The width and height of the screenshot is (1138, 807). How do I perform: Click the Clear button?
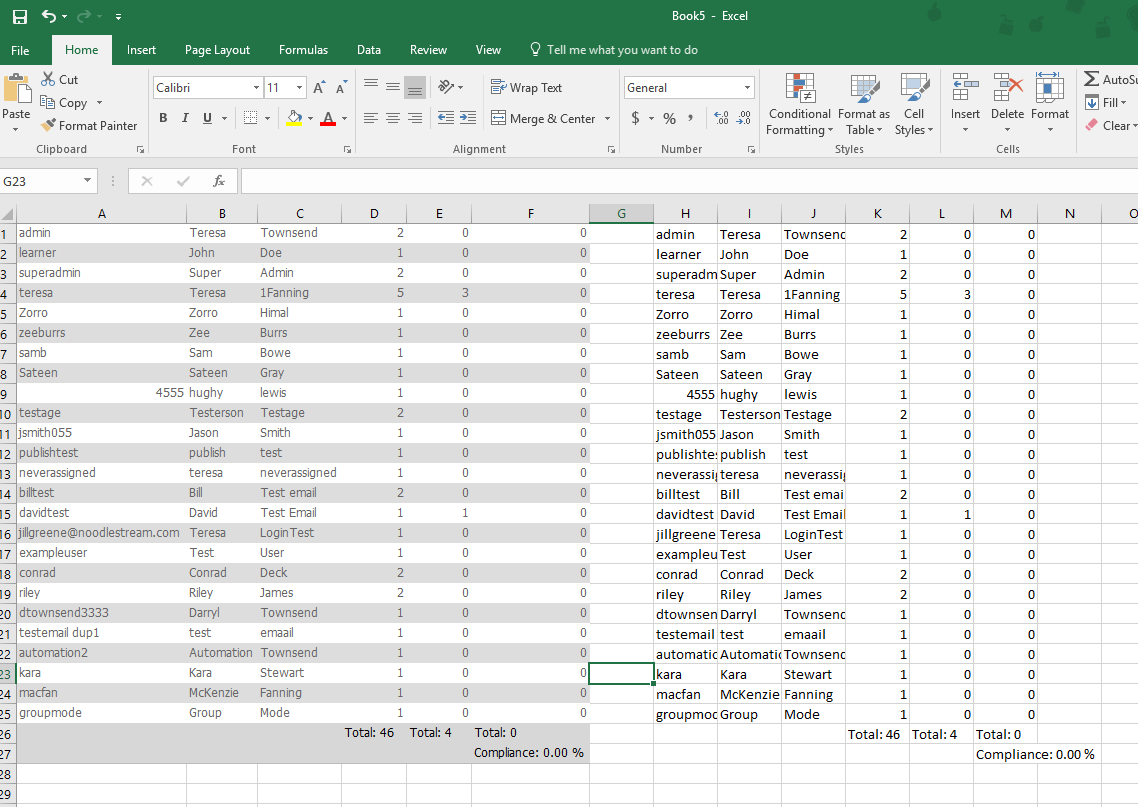click(1110, 126)
